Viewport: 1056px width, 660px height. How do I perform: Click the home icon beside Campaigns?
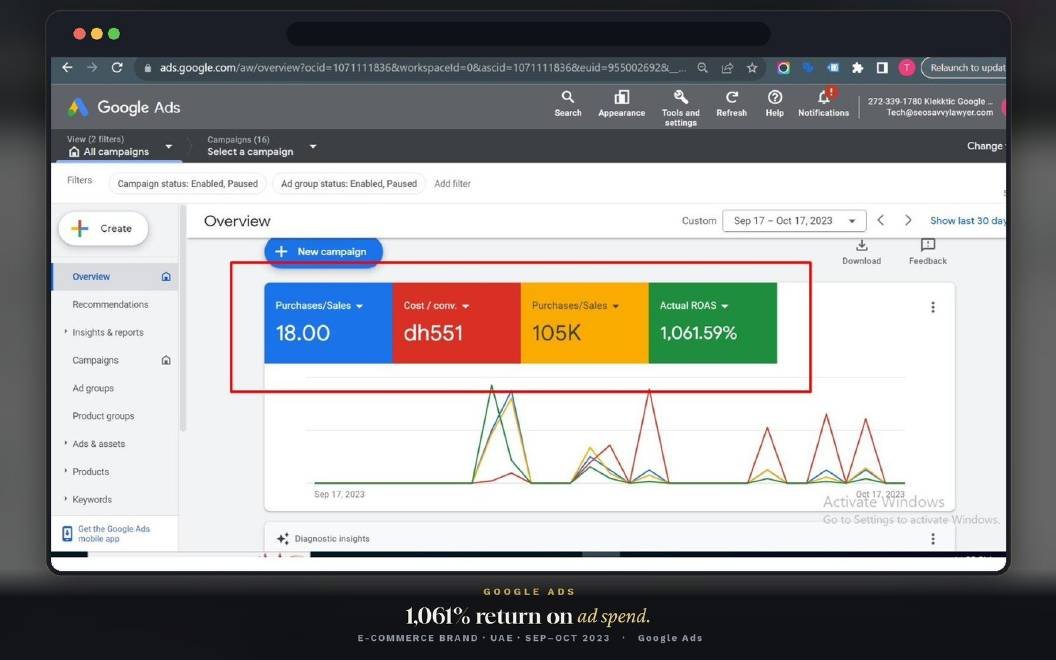click(x=166, y=360)
